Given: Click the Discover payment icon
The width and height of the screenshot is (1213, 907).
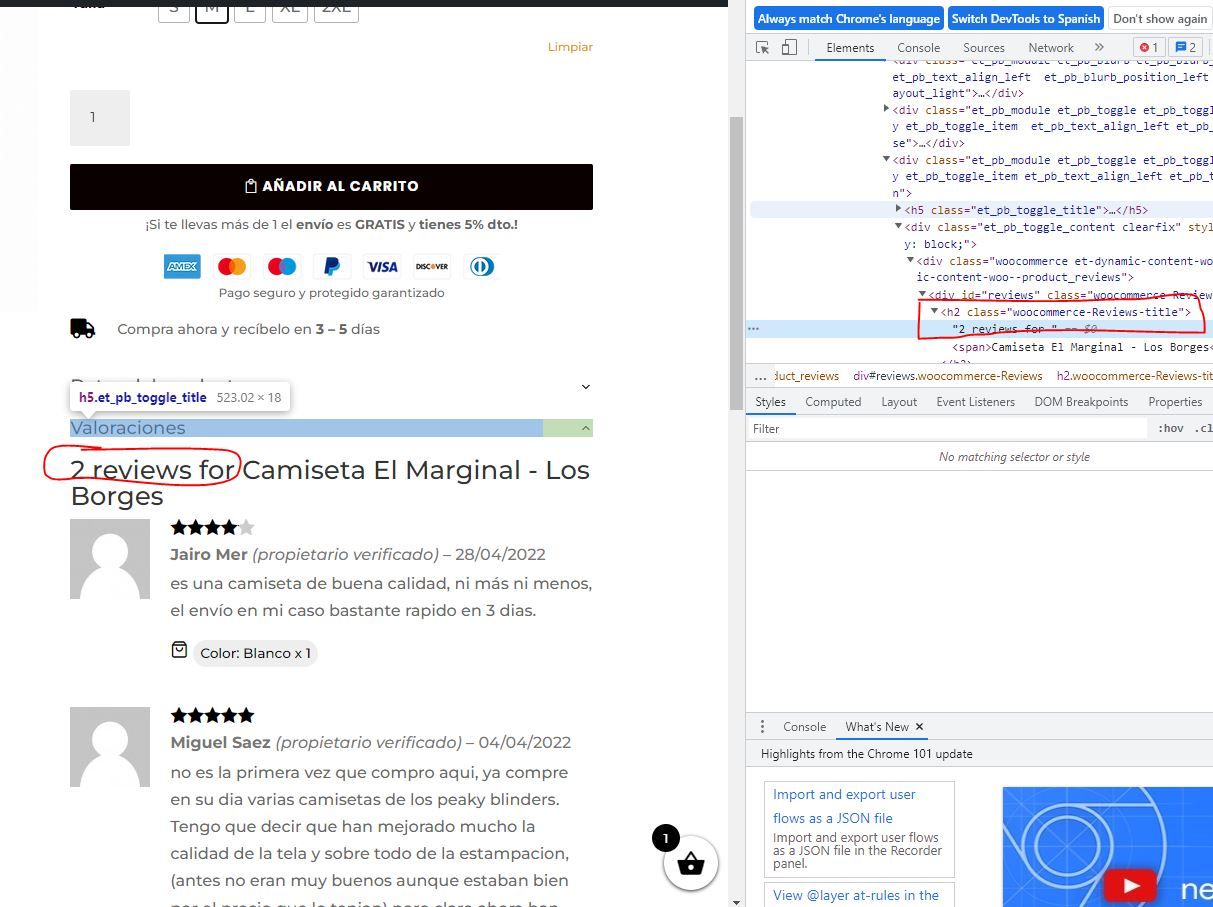Looking at the screenshot, I should [432, 266].
